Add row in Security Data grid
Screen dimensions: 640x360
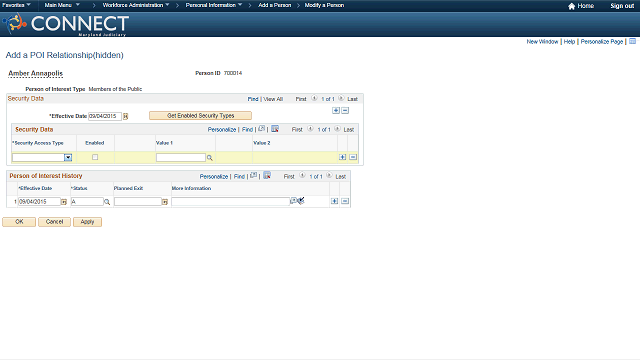[342, 157]
